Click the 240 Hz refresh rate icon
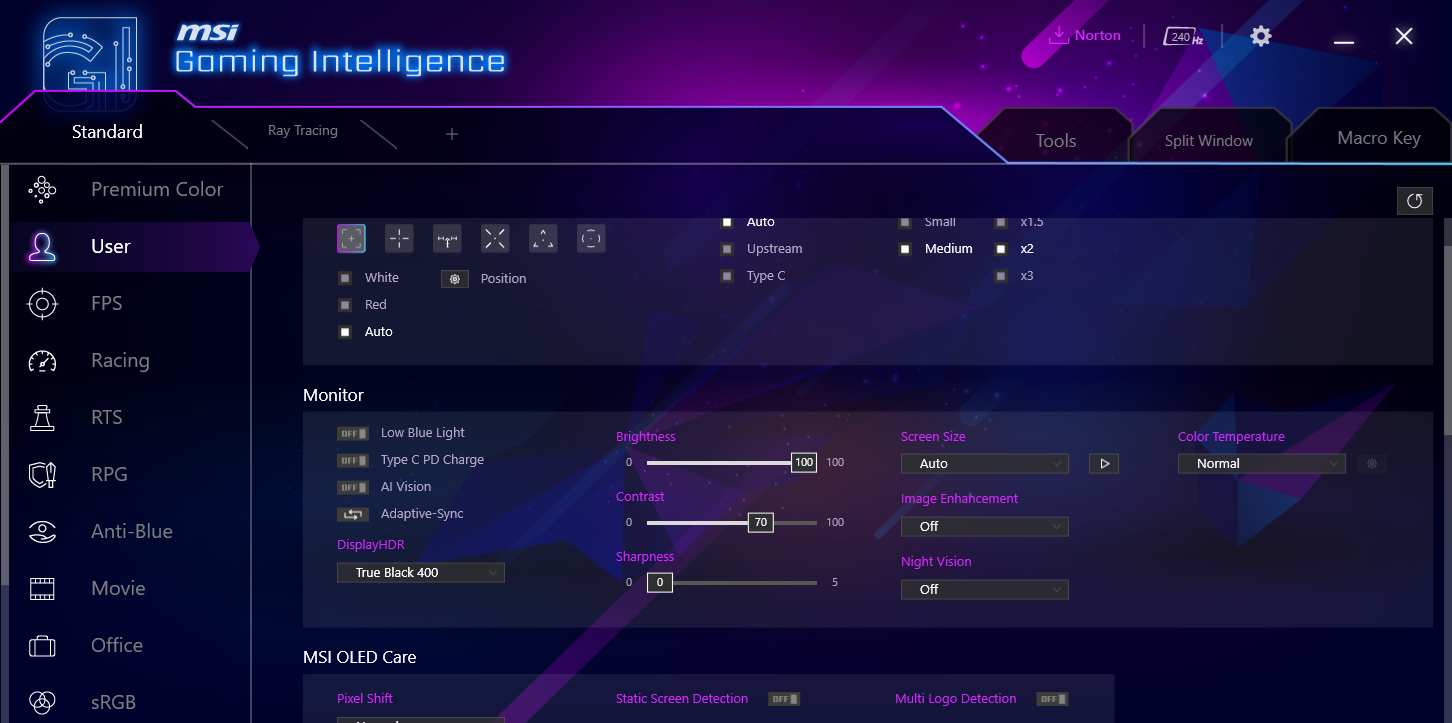This screenshot has height=723, width=1452. pos(1183,37)
